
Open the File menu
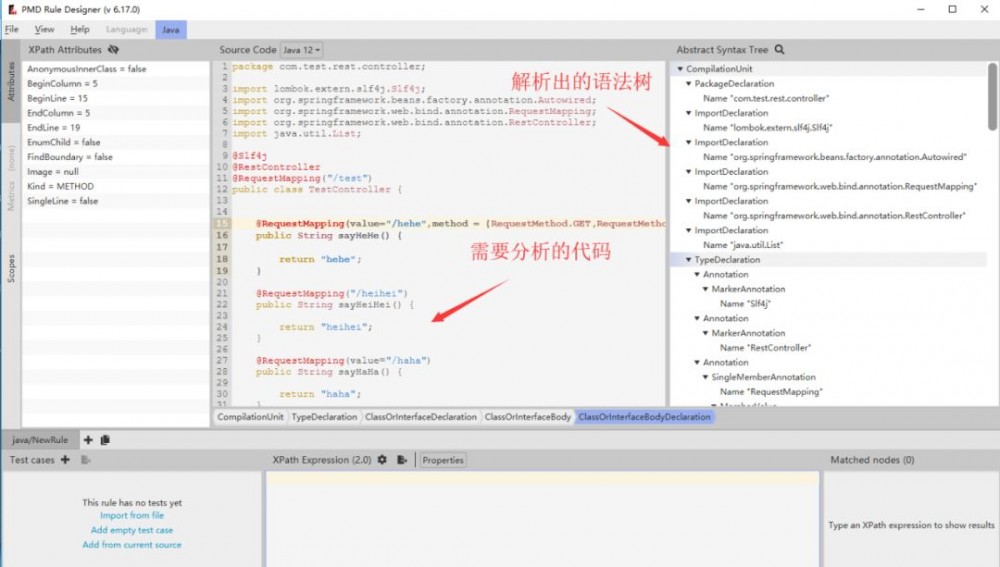tap(11, 29)
